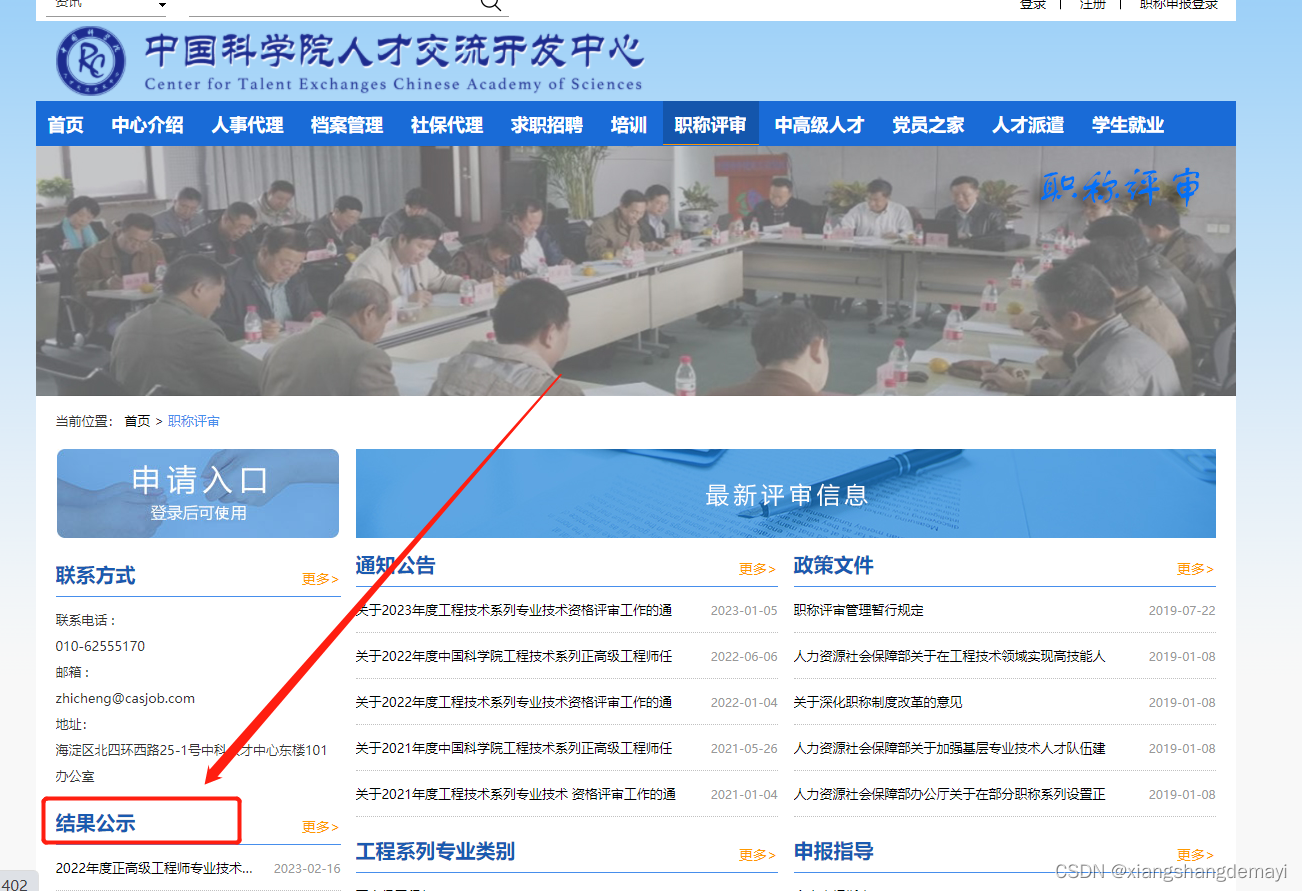Click the search magnifier icon
This screenshot has height=891, width=1302.
click(x=490, y=4)
